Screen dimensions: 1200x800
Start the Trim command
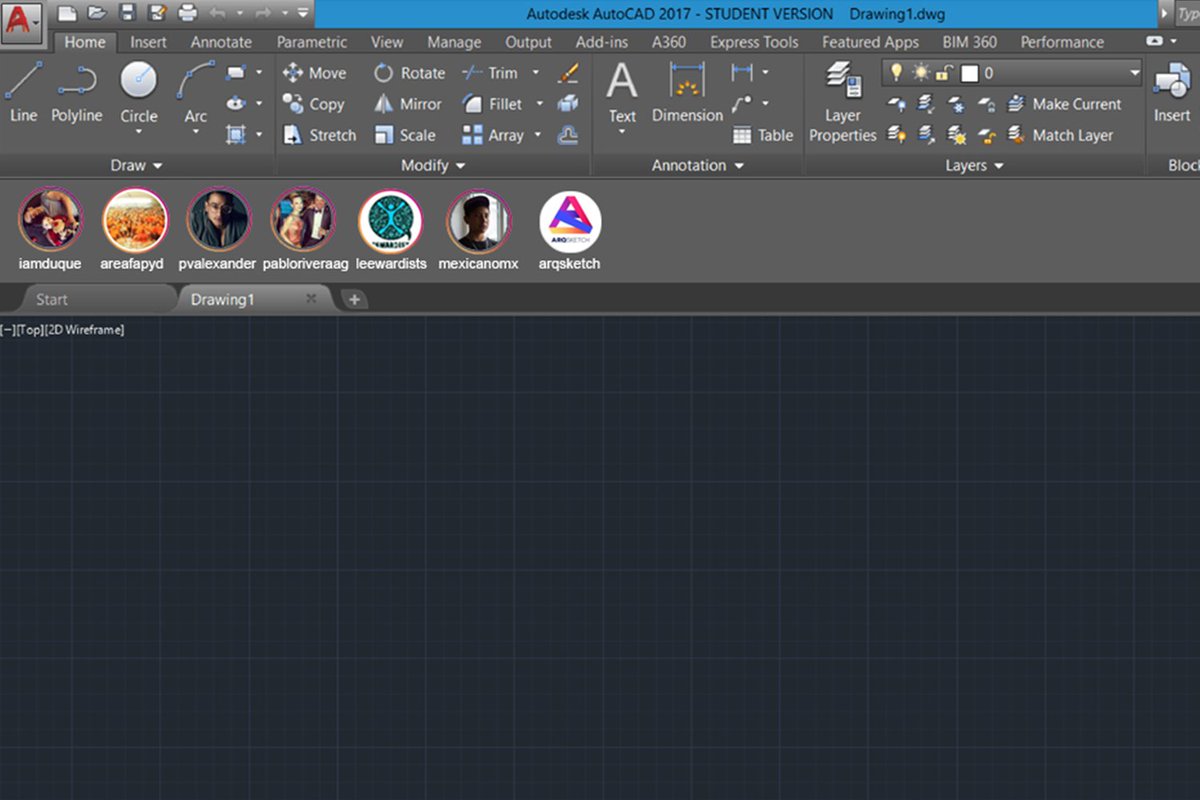490,73
